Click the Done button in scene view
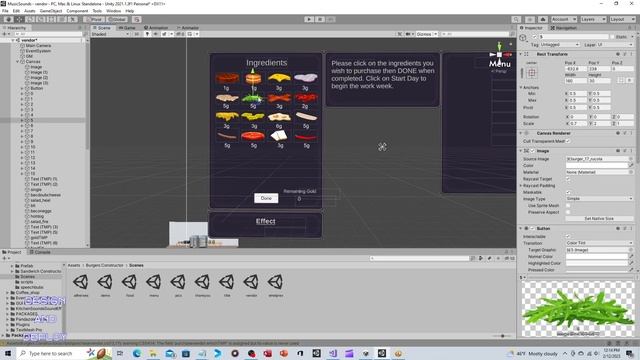The height and width of the screenshot is (360, 640). coord(266,198)
